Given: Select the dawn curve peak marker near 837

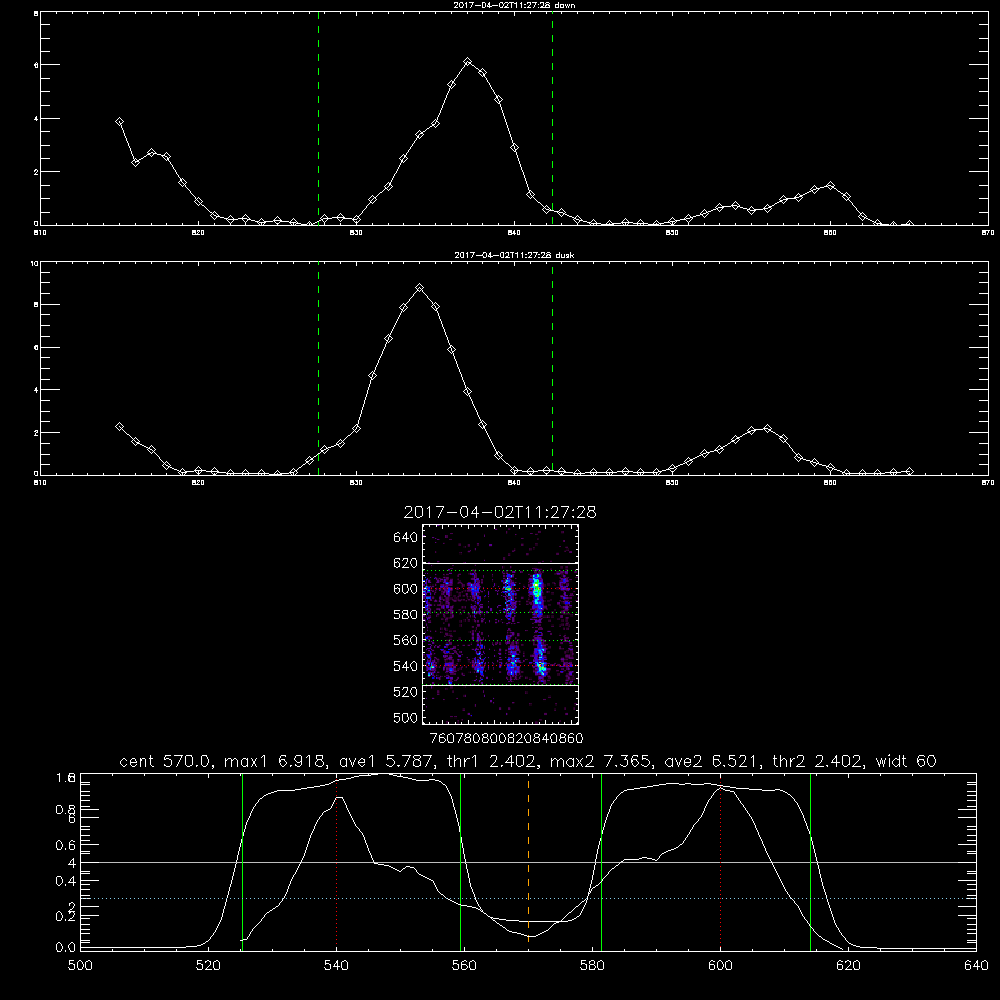Looking at the screenshot, I should 467,62.
